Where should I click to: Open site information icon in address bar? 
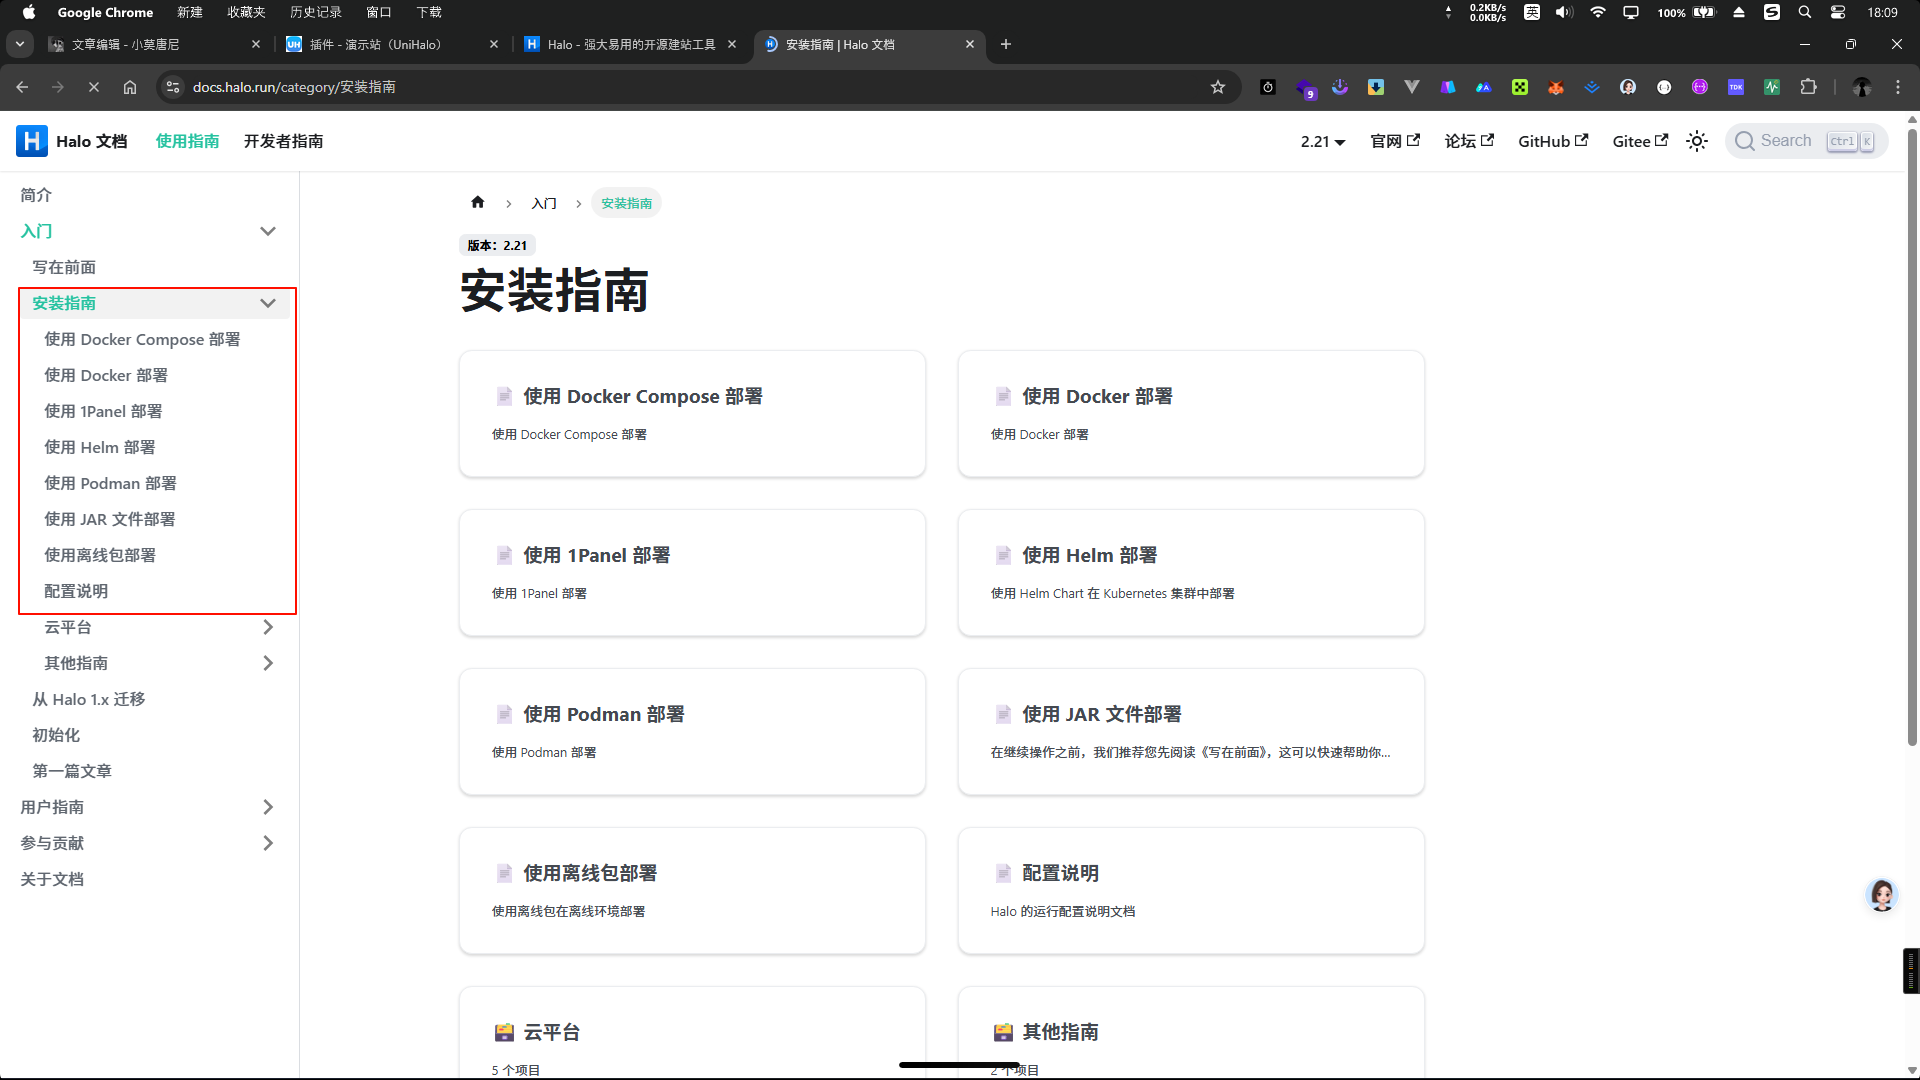coord(173,87)
